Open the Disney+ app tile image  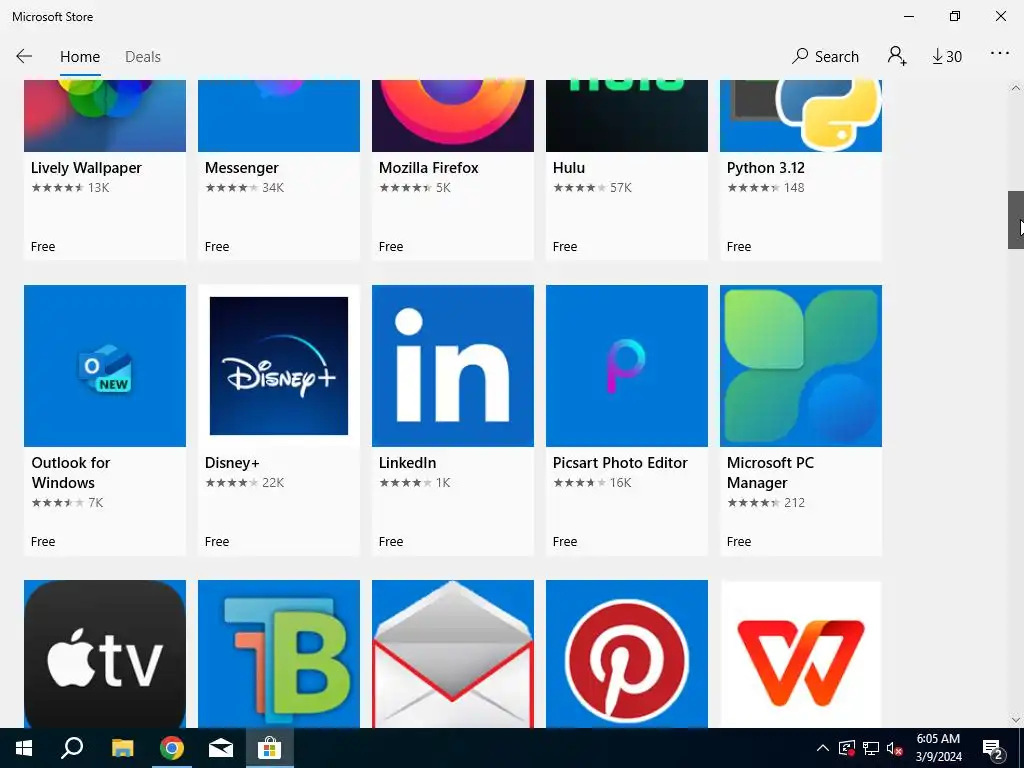click(x=279, y=366)
